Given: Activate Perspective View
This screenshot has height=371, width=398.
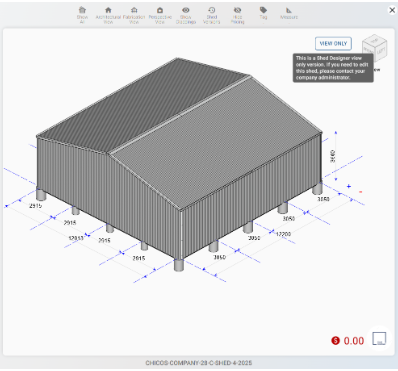Looking at the screenshot, I should (x=160, y=15).
